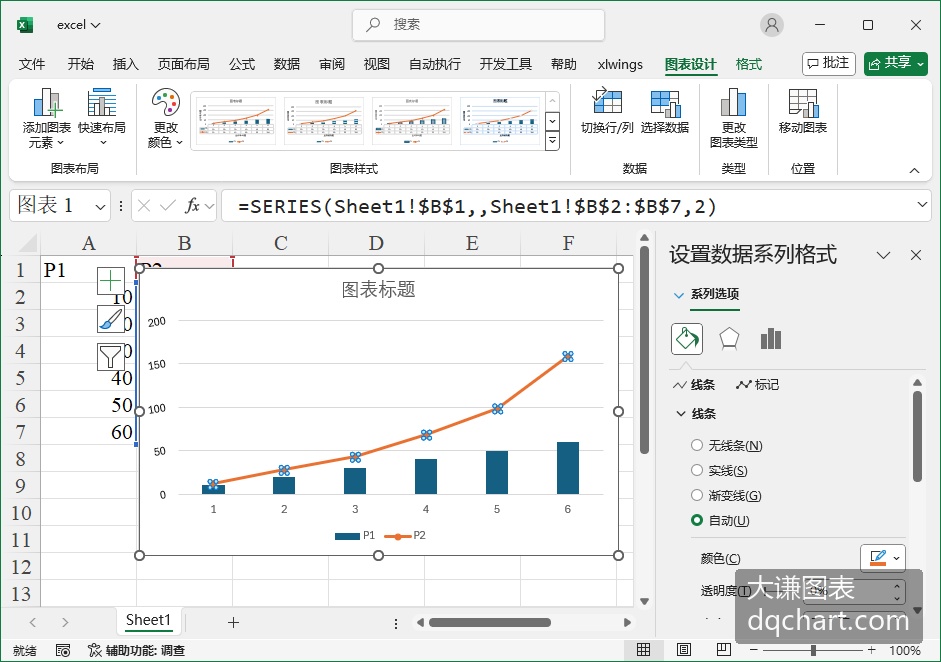
Task: Collapse the ribbon with the chevron
Action: pos(914,170)
